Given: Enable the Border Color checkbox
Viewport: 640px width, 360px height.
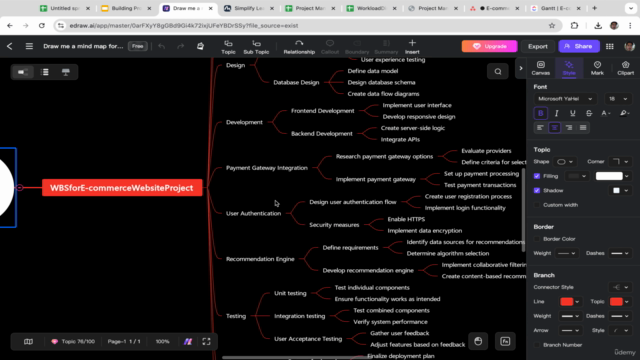Looking at the screenshot, I should (537, 239).
